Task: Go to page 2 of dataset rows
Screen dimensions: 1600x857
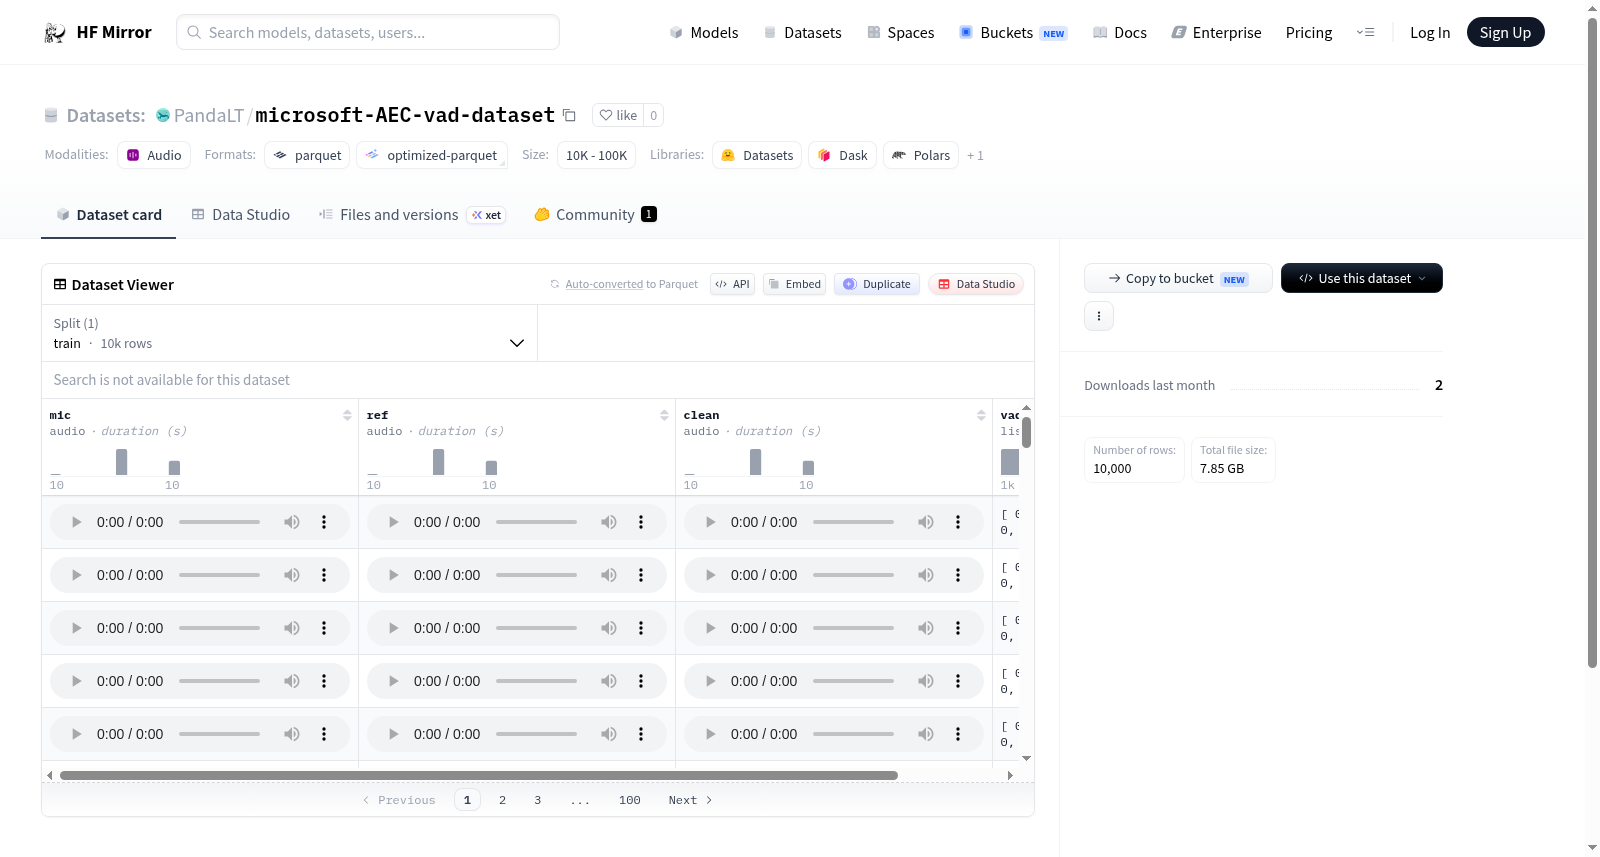Action: coord(502,800)
